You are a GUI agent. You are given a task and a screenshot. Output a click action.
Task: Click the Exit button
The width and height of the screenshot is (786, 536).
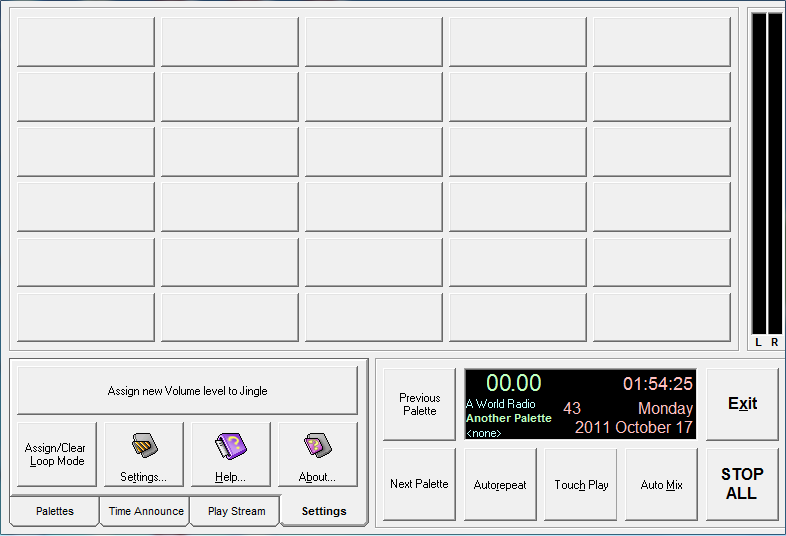742,404
